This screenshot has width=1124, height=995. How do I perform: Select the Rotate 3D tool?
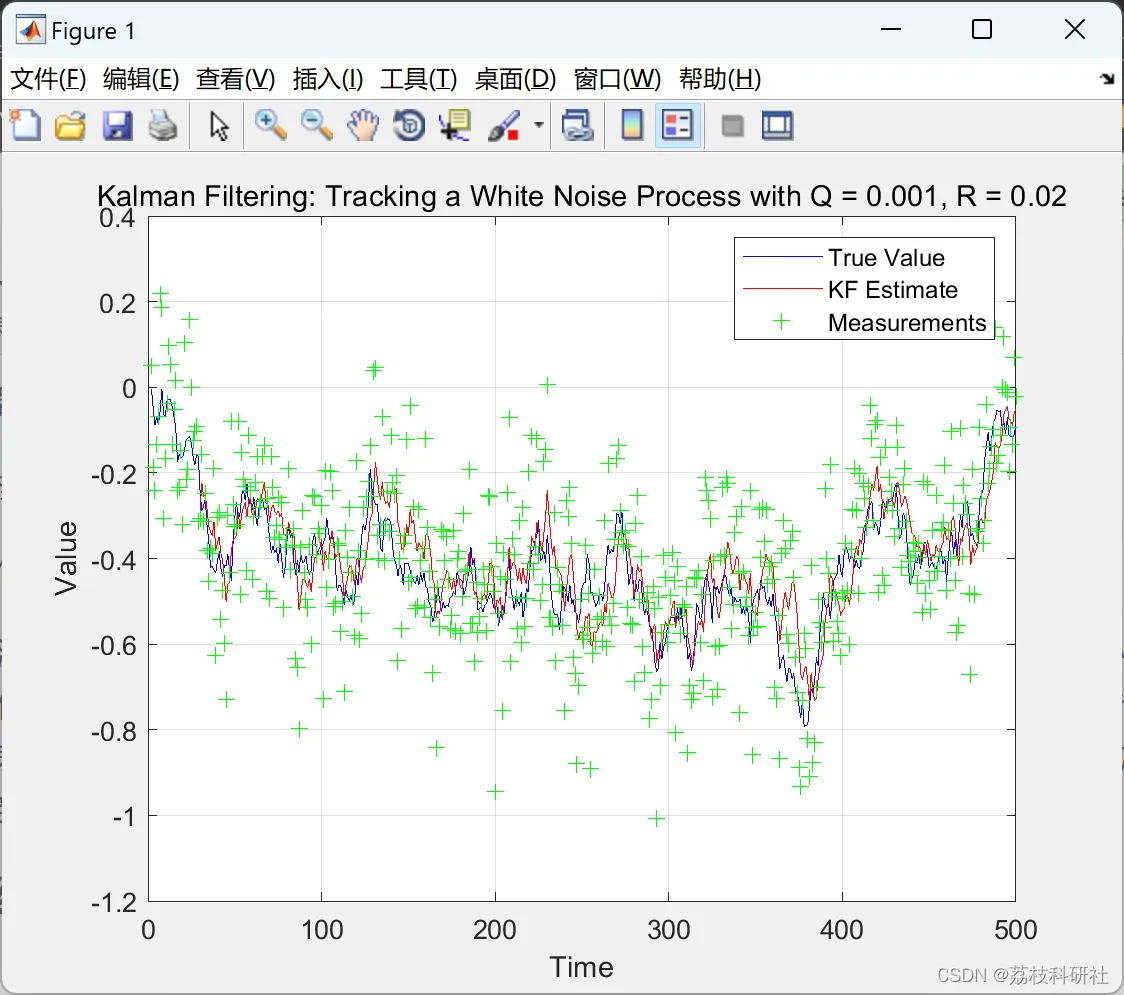point(409,125)
